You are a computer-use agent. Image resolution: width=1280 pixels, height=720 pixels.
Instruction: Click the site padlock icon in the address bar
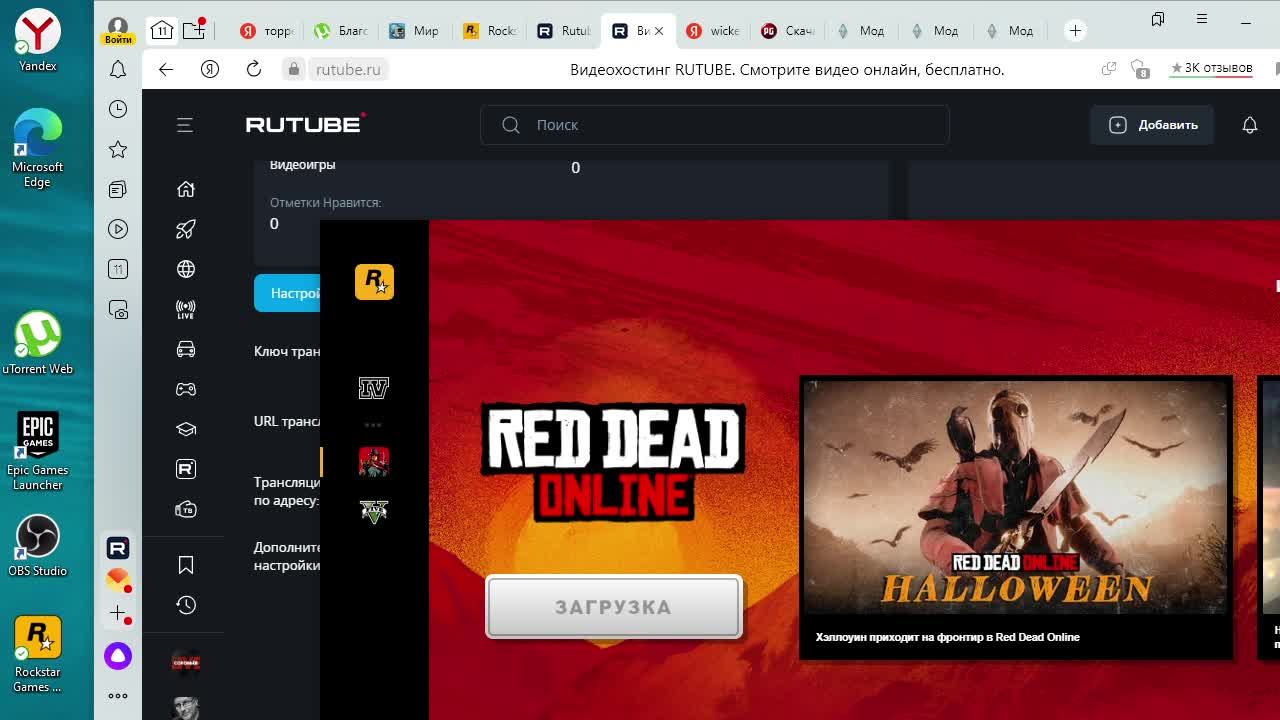click(293, 69)
